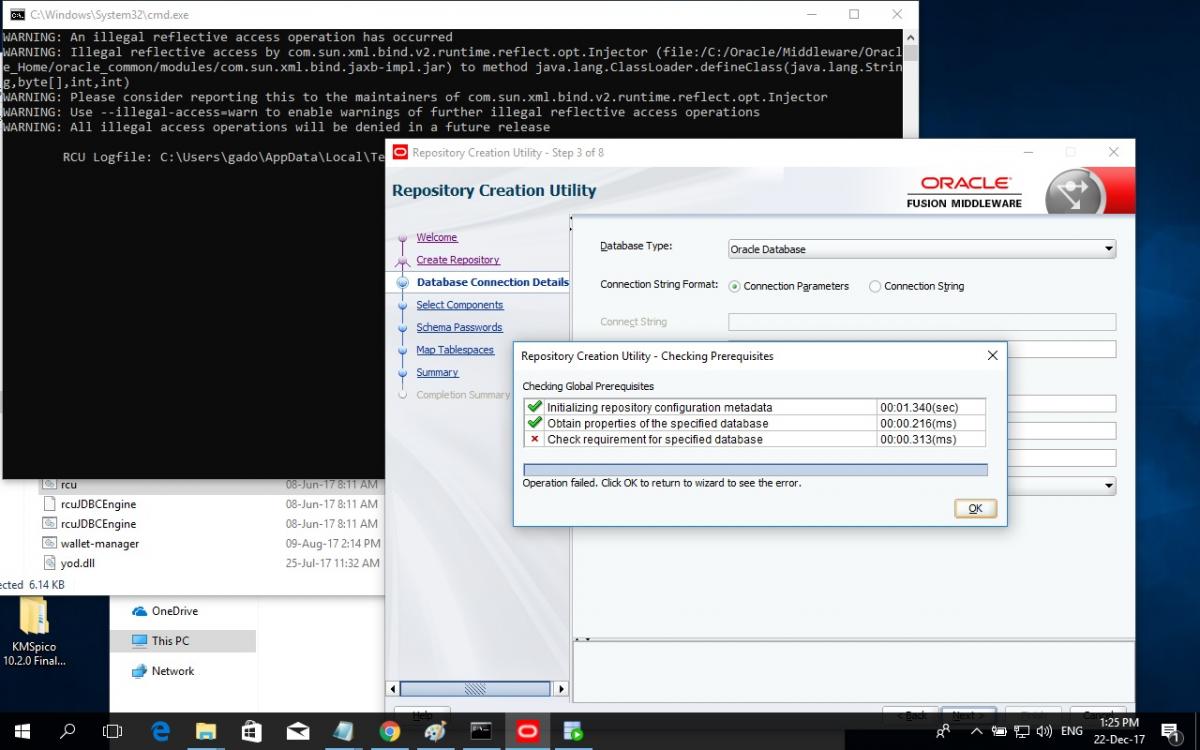Viewport: 1200px width, 750px height.
Task: Open Microsoft Edge from the taskbar
Action: [x=160, y=731]
